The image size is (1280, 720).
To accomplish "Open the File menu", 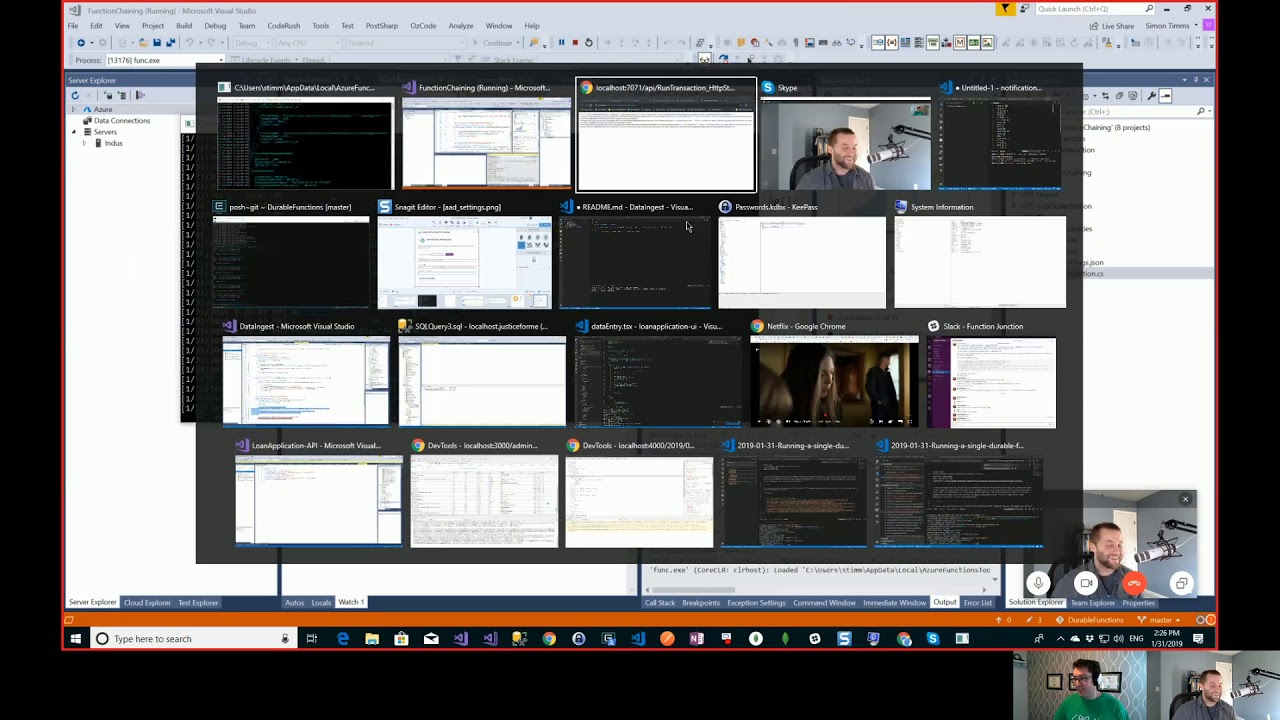I will point(73,25).
